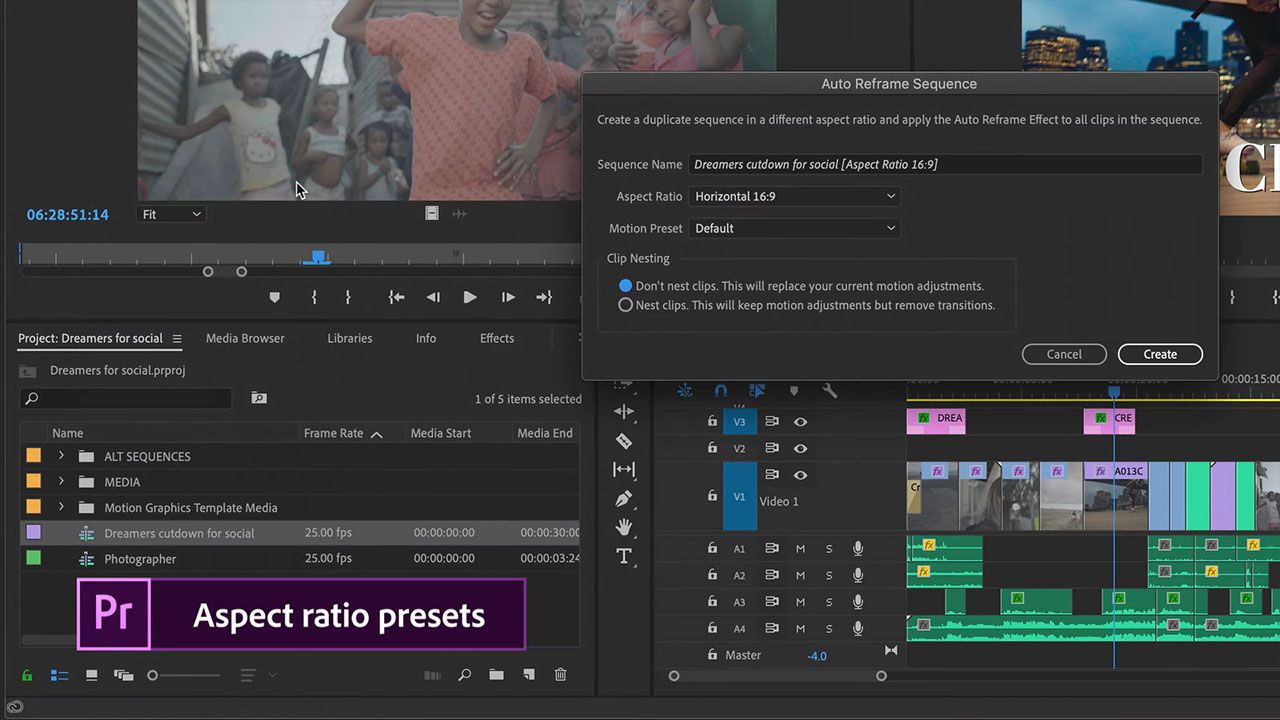Open the timeline wrench settings icon
Image resolution: width=1280 pixels, height=720 pixels.
click(829, 391)
